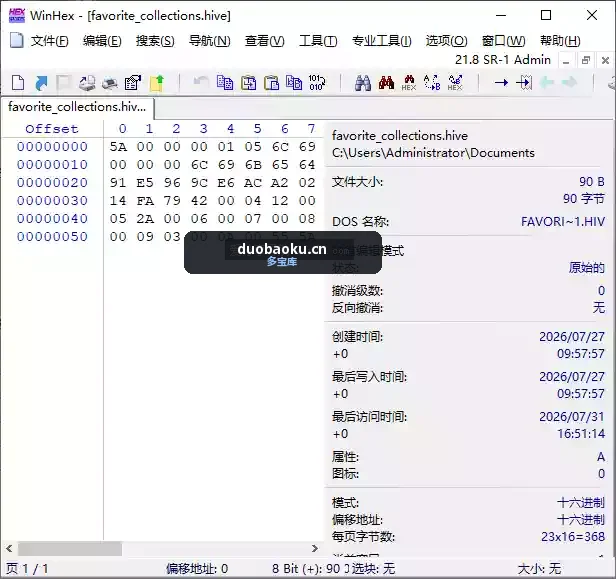Close the inner document window
616x579 pixels.
[605, 60]
